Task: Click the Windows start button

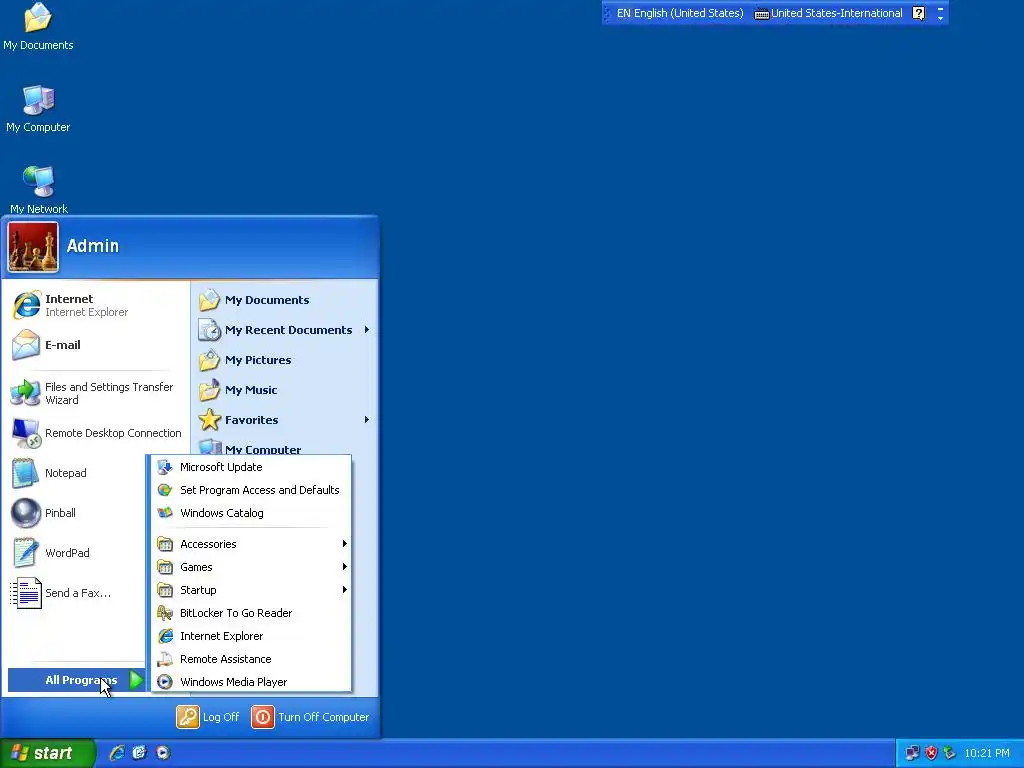Action: coord(47,753)
